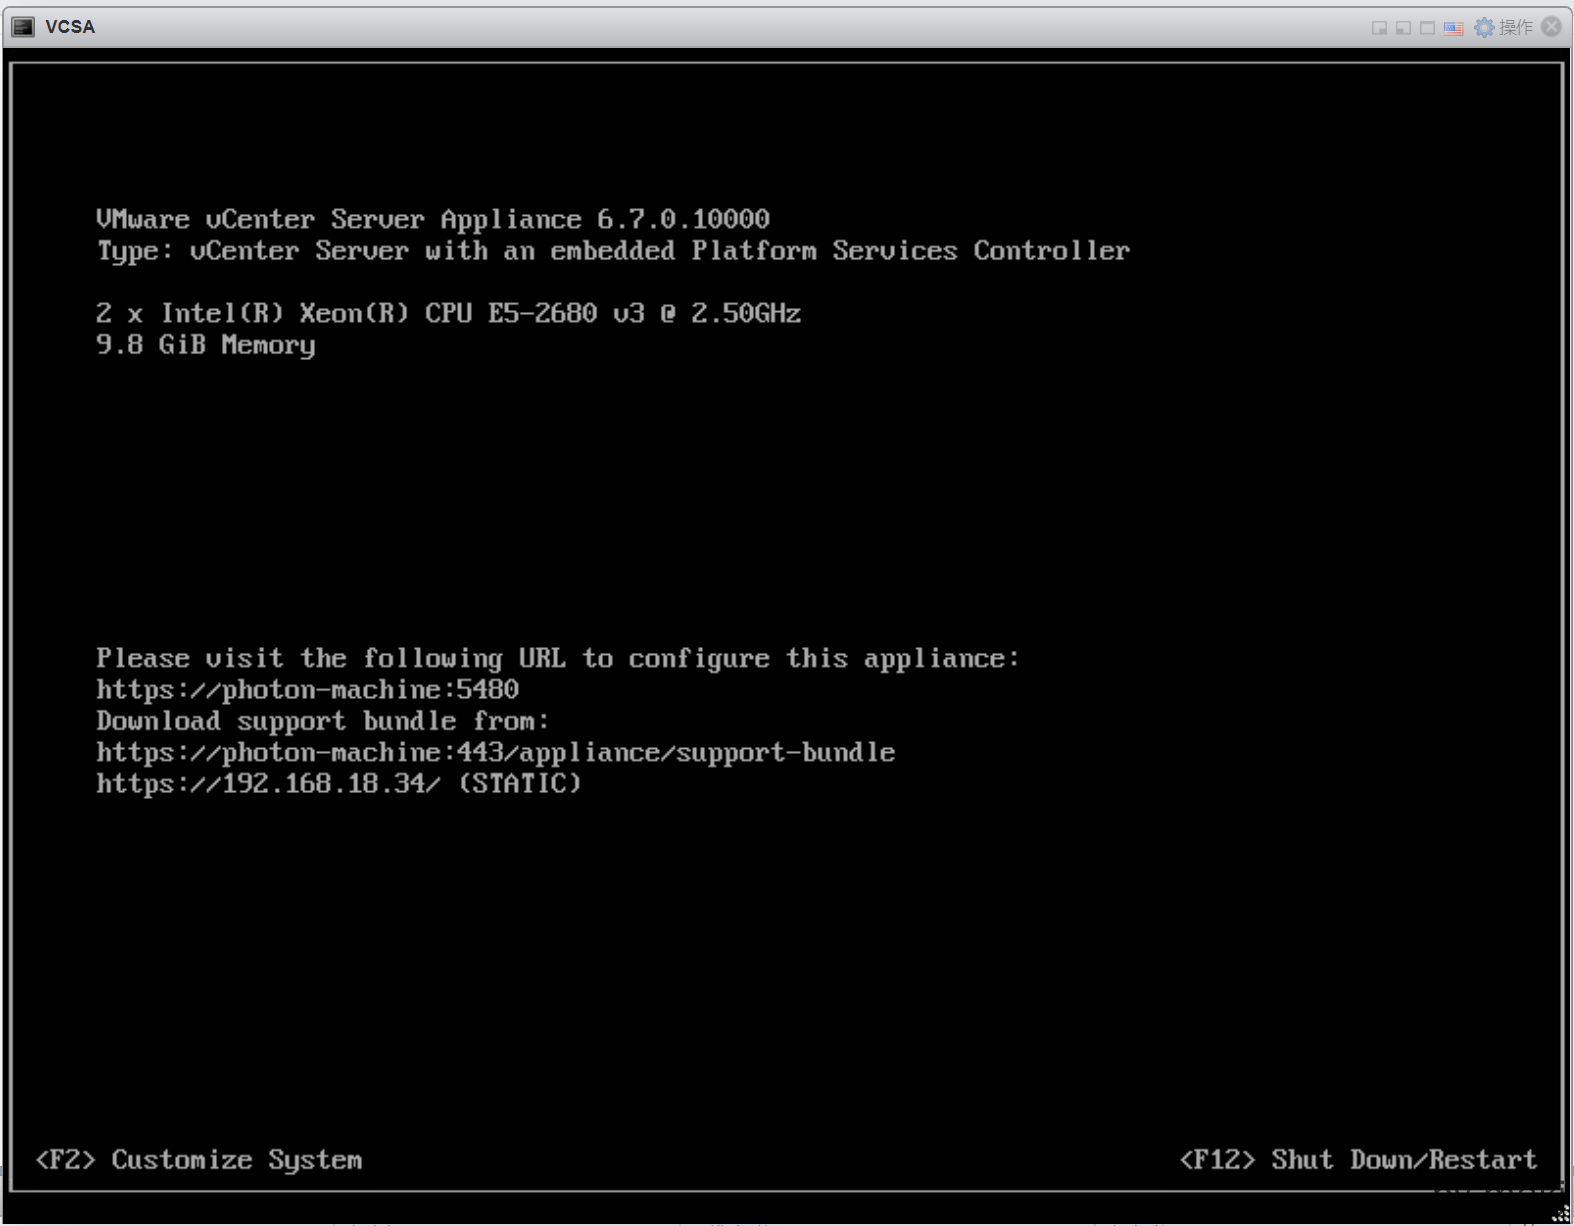Open the 操作 actions menu

pyautogui.click(x=1515, y=27)
